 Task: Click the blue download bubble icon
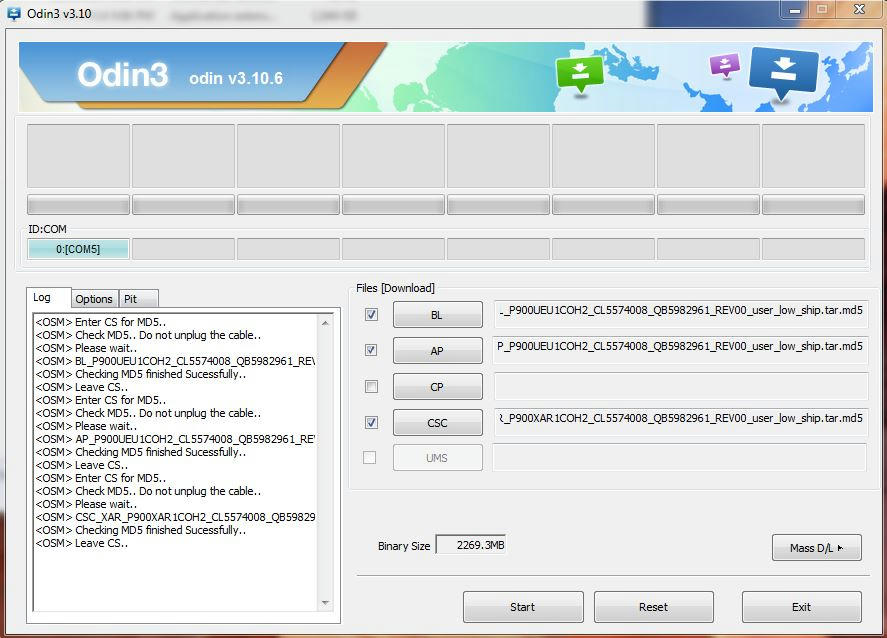click(x=784, y=72)
